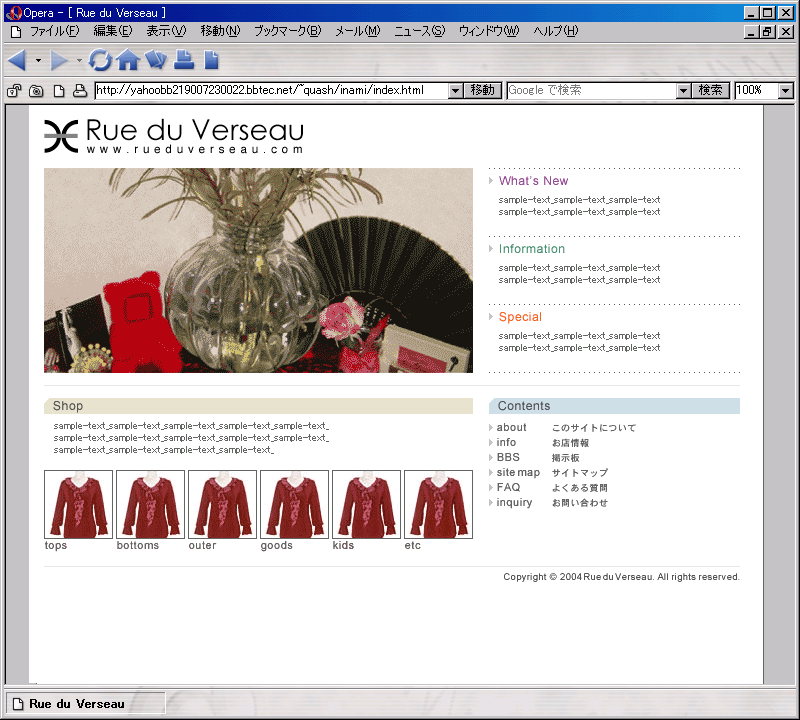Screen dimensions: 800x720
Task: Select the Rue du Verseau page tab
Action: tap(85, 704)
